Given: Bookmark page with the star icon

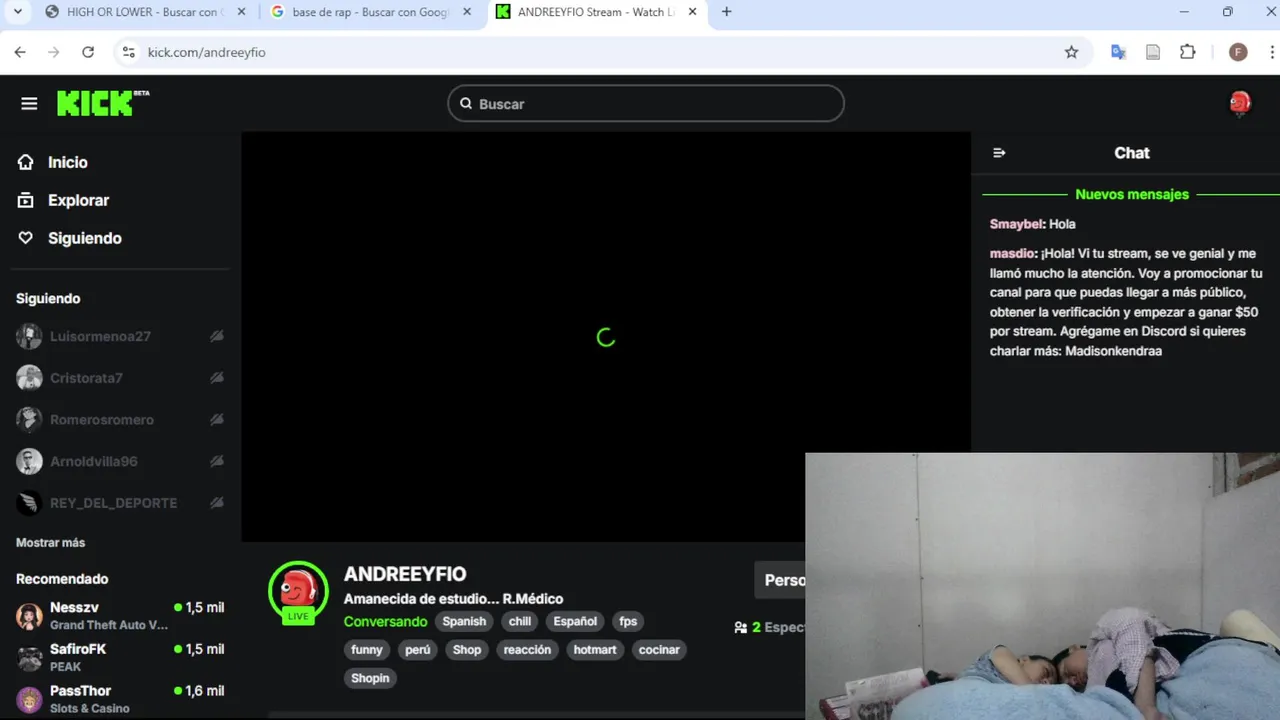Looking at the screenshot, I should coord(1071,52).
